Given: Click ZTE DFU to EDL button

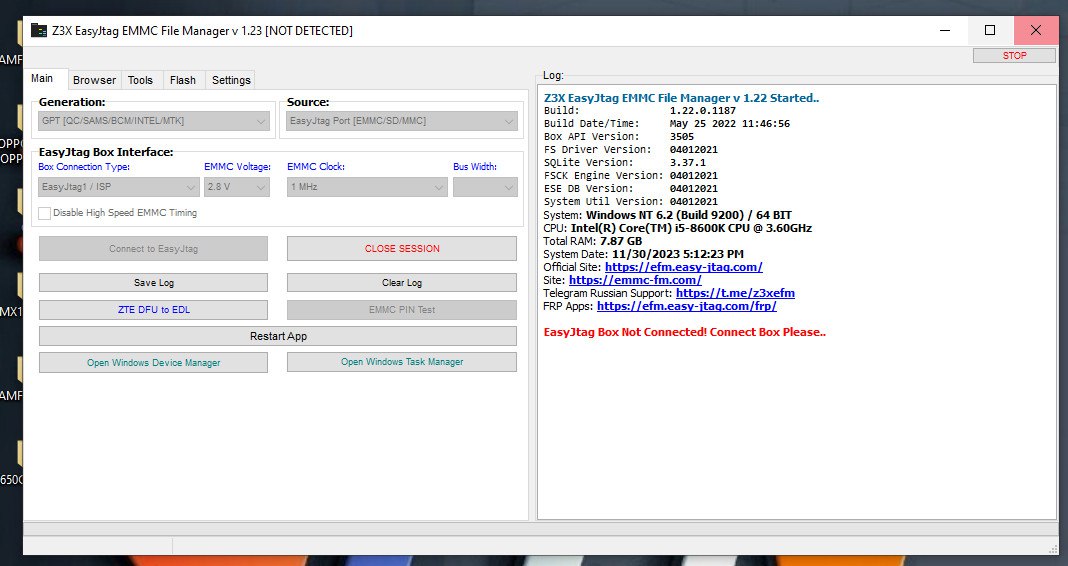Looking at the screenshot, I should [153, 310].
